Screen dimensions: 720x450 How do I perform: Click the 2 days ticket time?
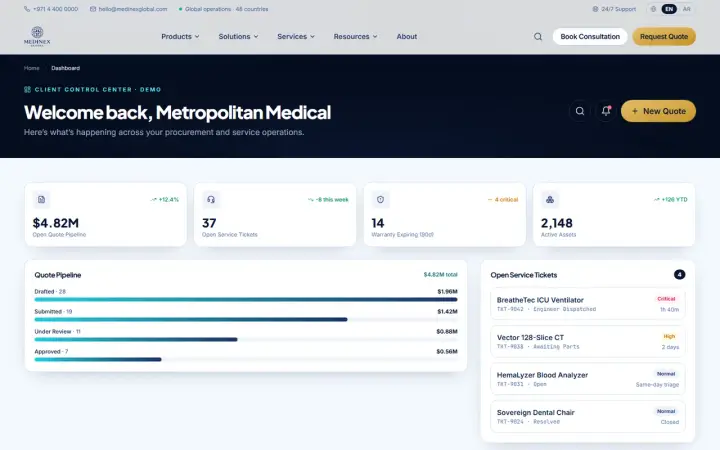670,347
